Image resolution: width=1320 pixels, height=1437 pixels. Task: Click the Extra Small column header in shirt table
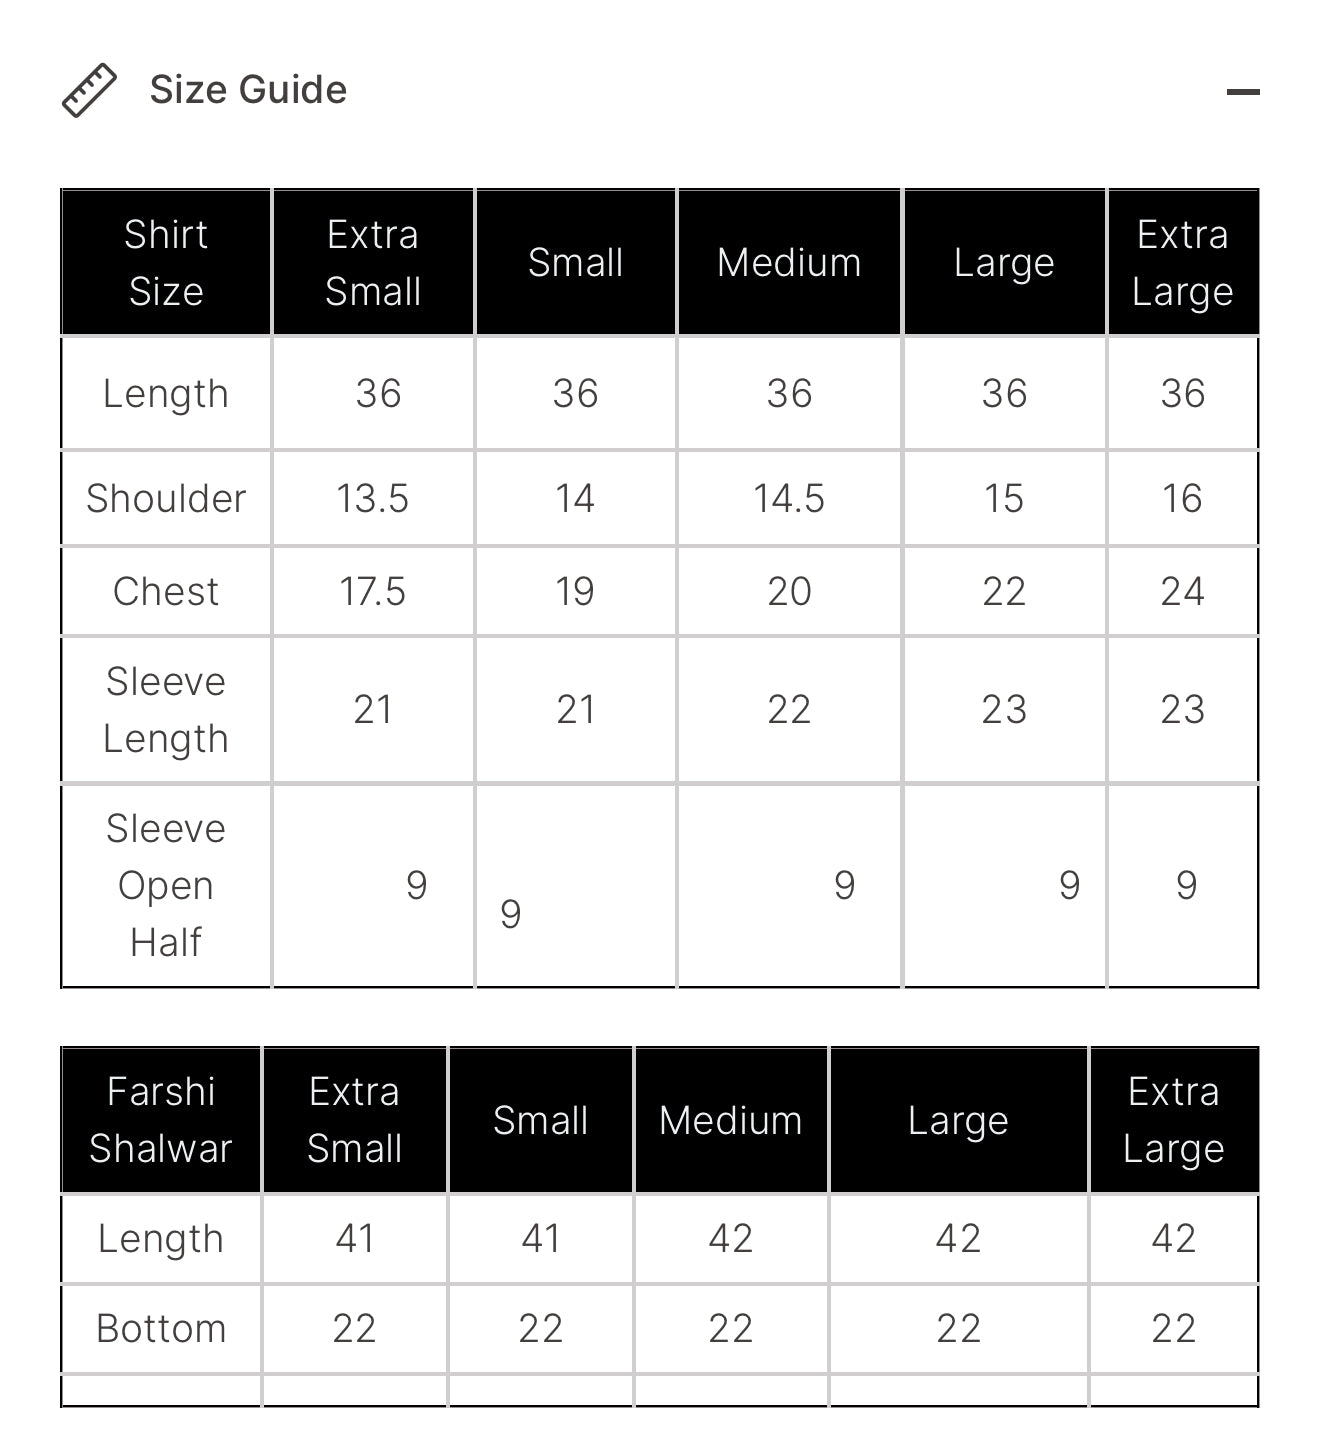373,263
